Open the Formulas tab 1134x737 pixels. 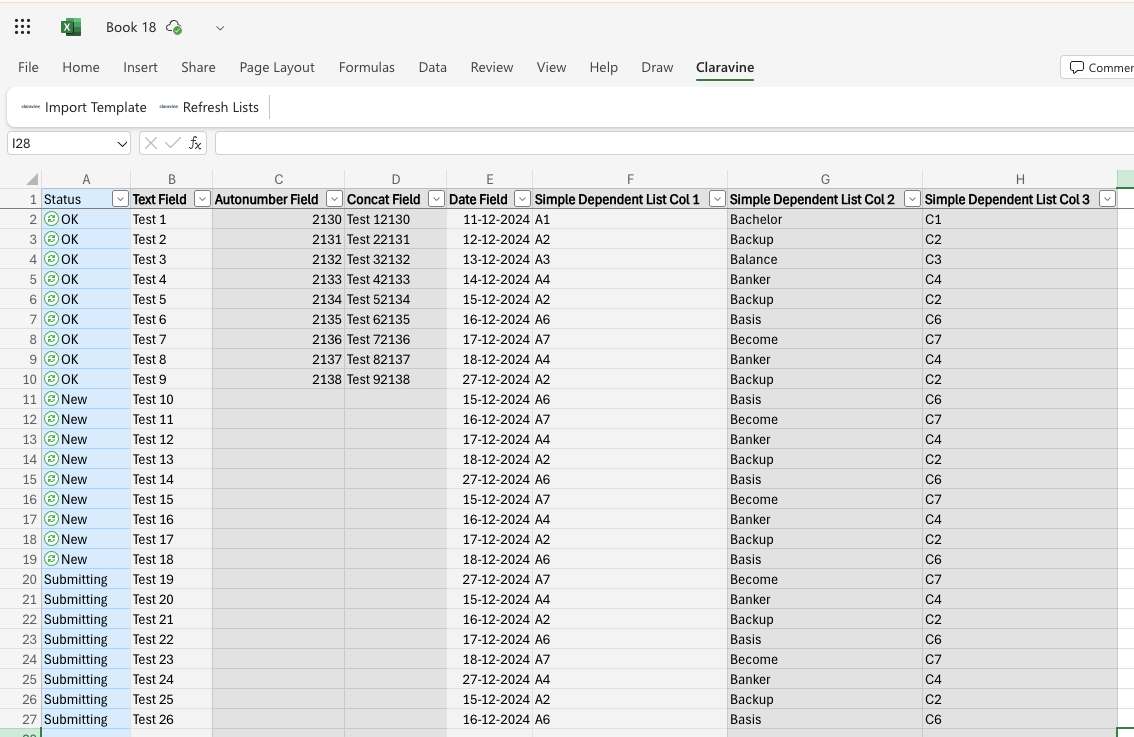pyautogui.click(x=367, y=67)
